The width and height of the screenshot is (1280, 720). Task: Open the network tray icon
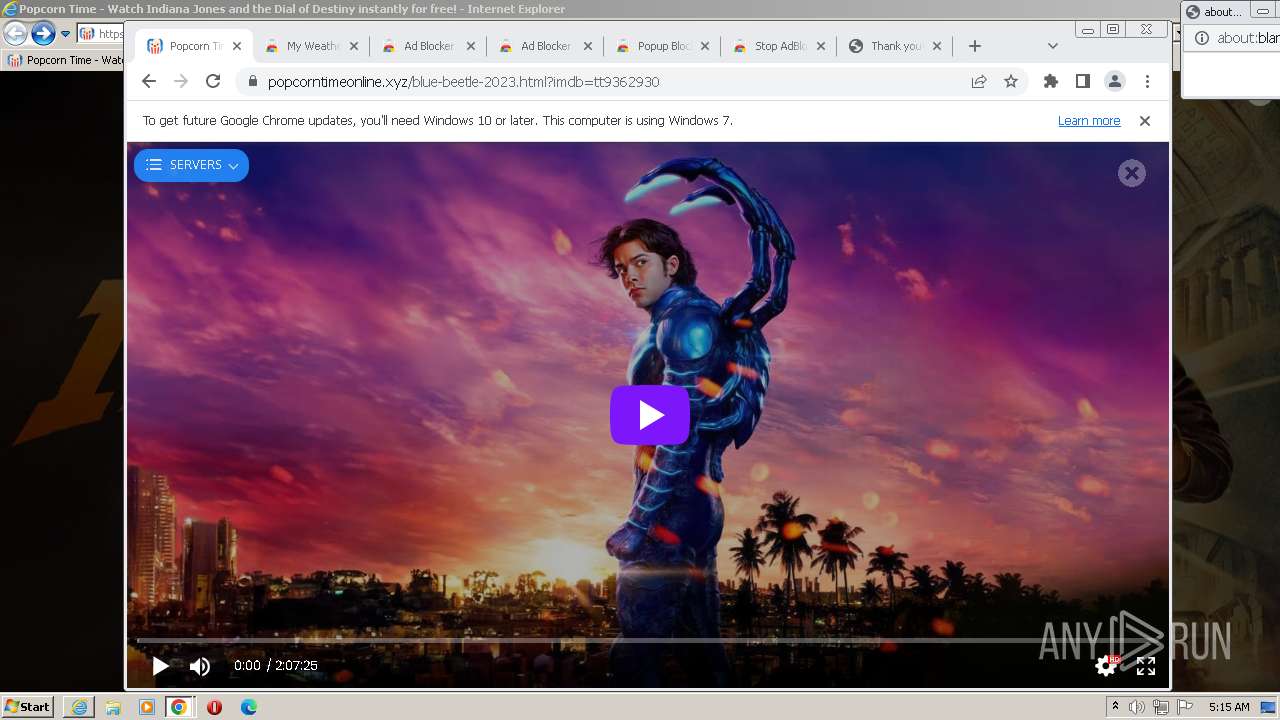click(x=1161, y=707)
